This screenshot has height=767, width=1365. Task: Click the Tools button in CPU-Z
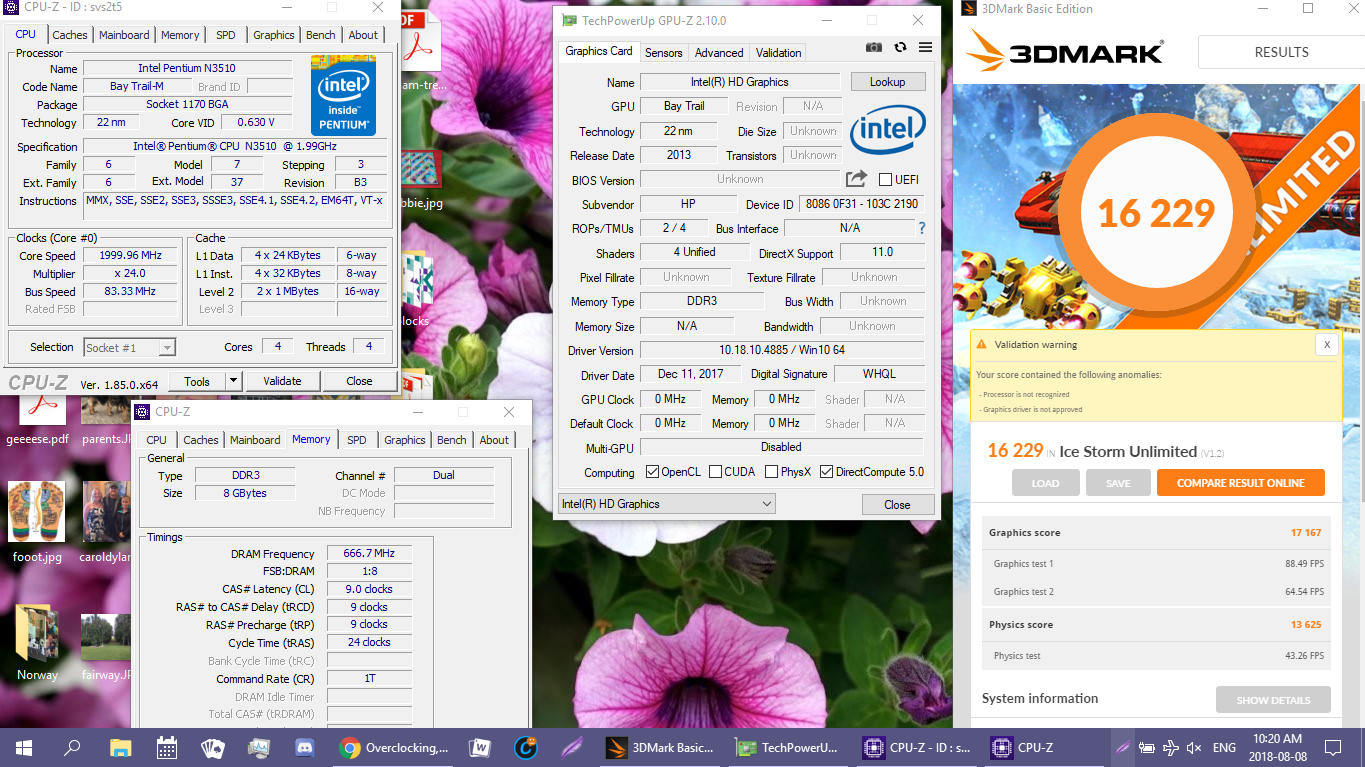[x=197, y=381]
